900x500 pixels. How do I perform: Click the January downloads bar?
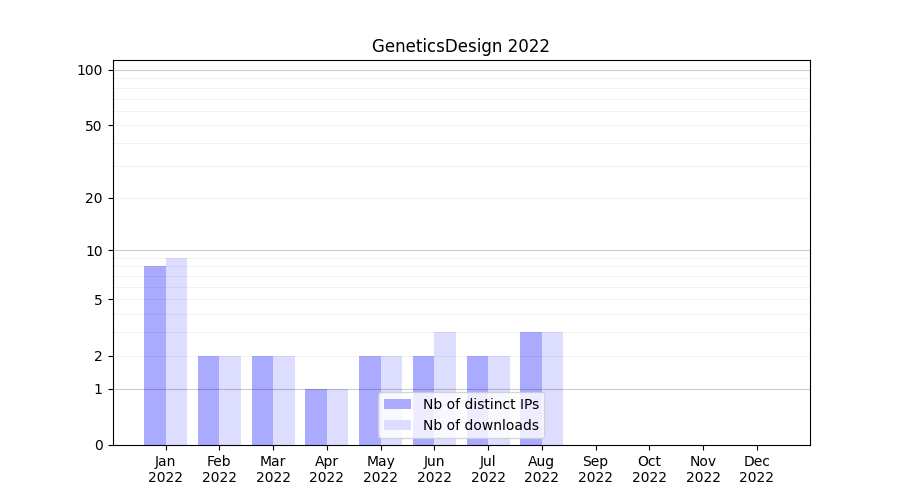click(176, 351)
